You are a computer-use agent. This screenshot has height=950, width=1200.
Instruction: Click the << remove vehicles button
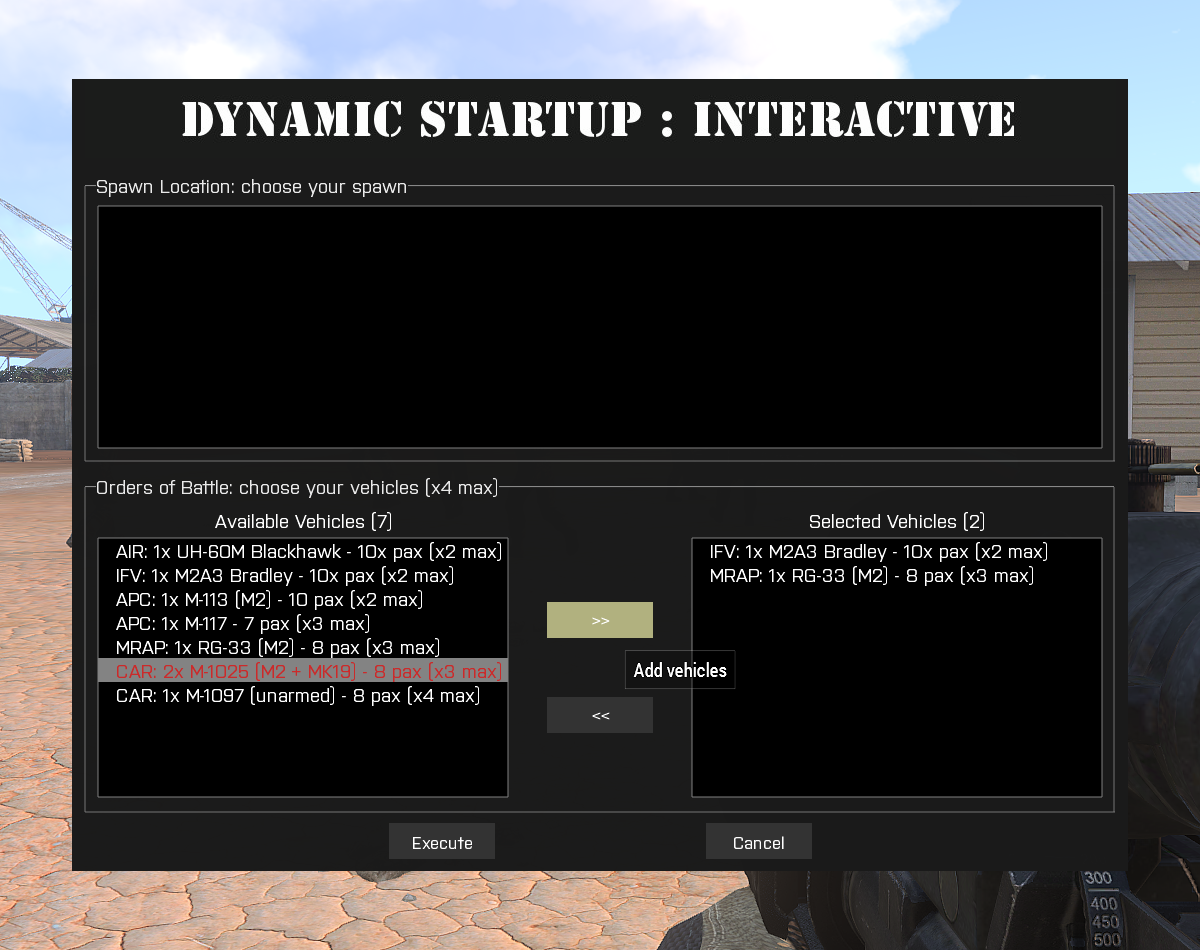600,715
